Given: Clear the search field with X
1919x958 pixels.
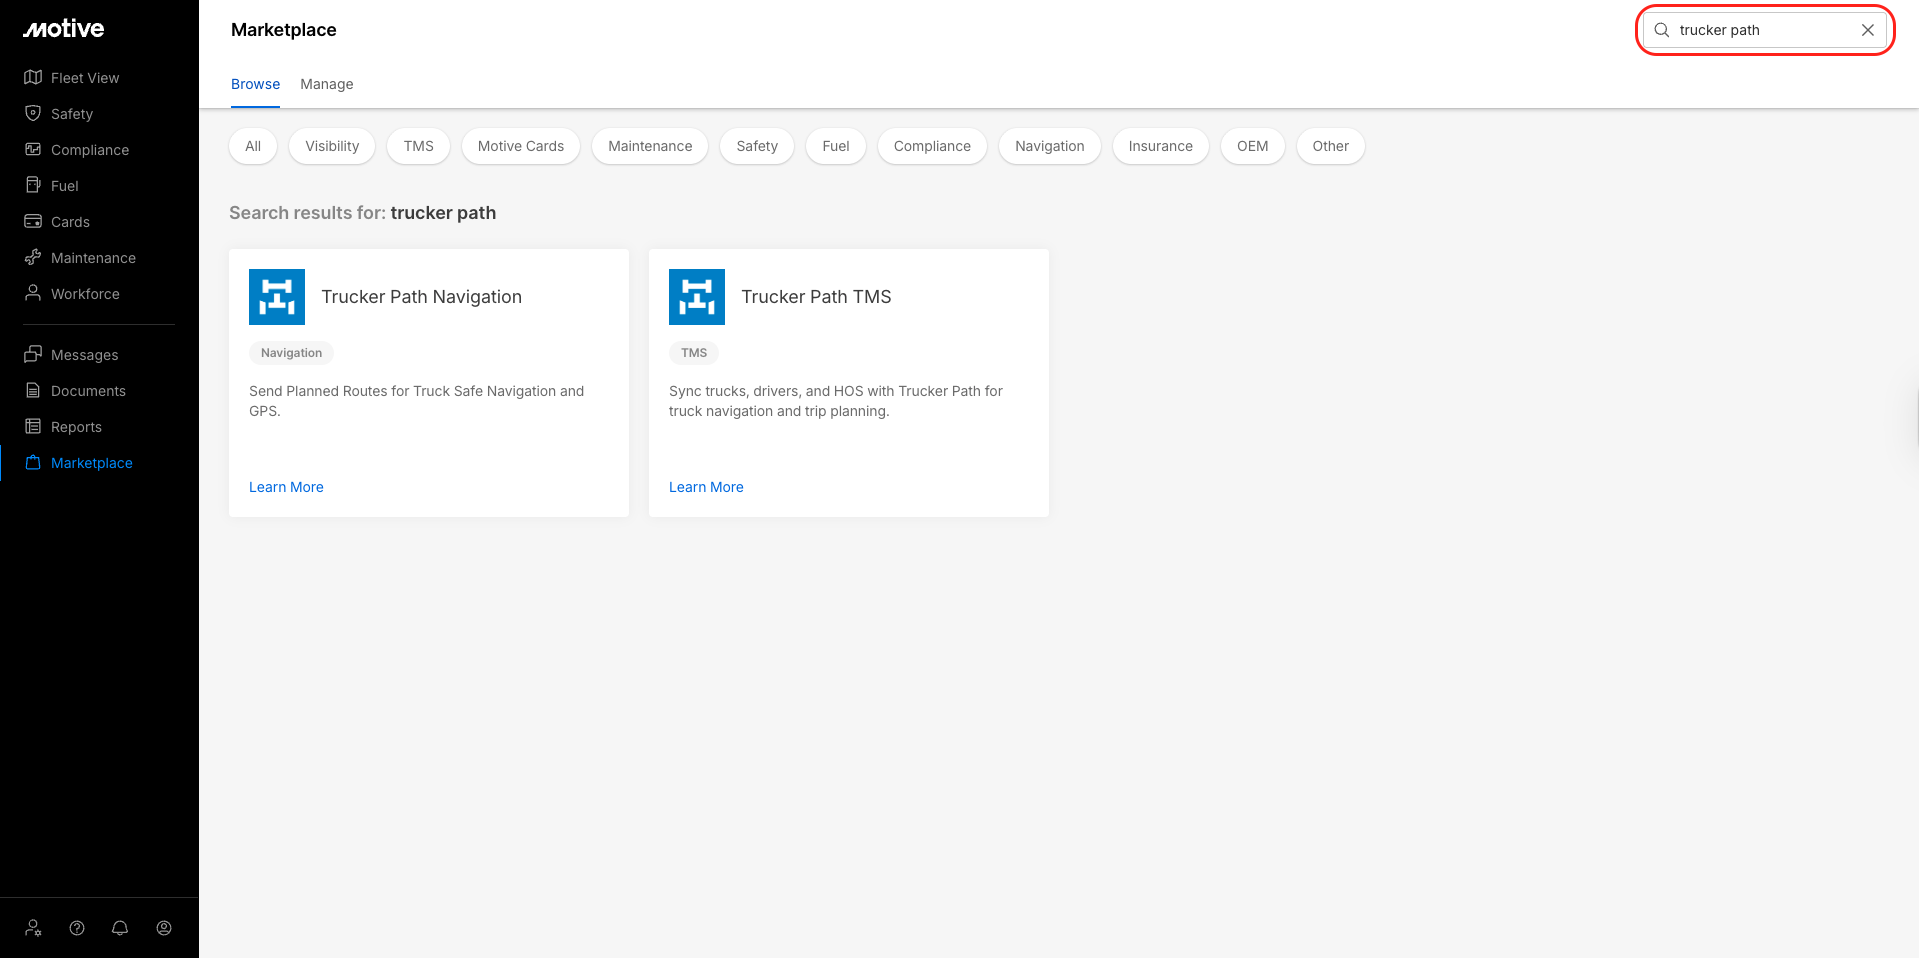Looking at the screenshot, I should coord(1867,30).
